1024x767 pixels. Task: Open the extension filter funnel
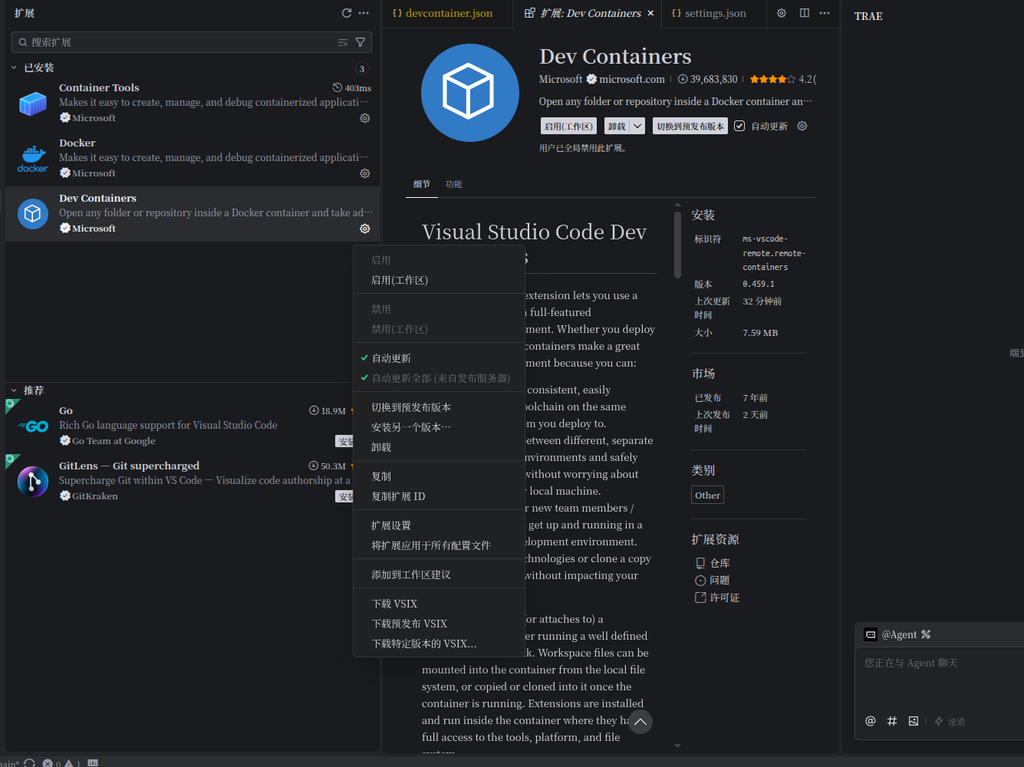360,42
